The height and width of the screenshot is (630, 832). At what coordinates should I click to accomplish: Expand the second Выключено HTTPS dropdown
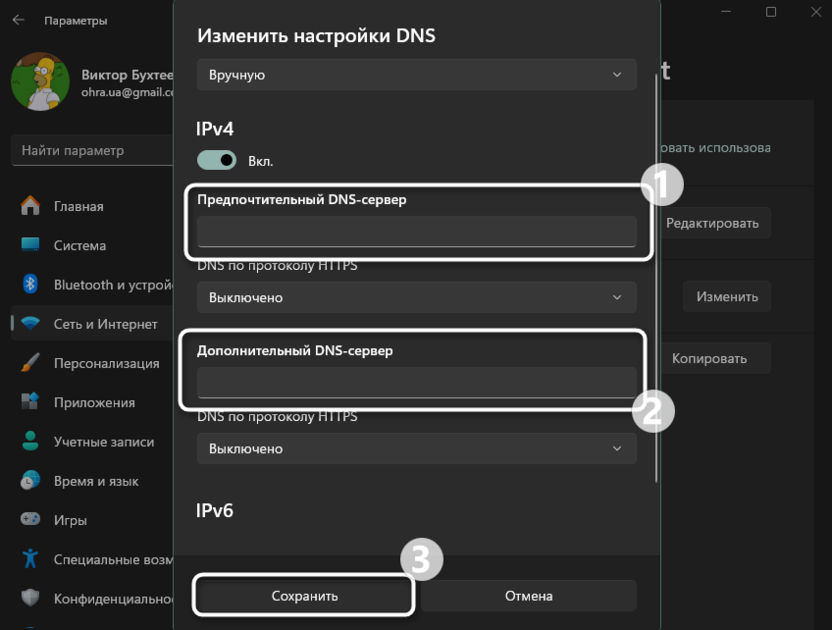click(416, 448)
